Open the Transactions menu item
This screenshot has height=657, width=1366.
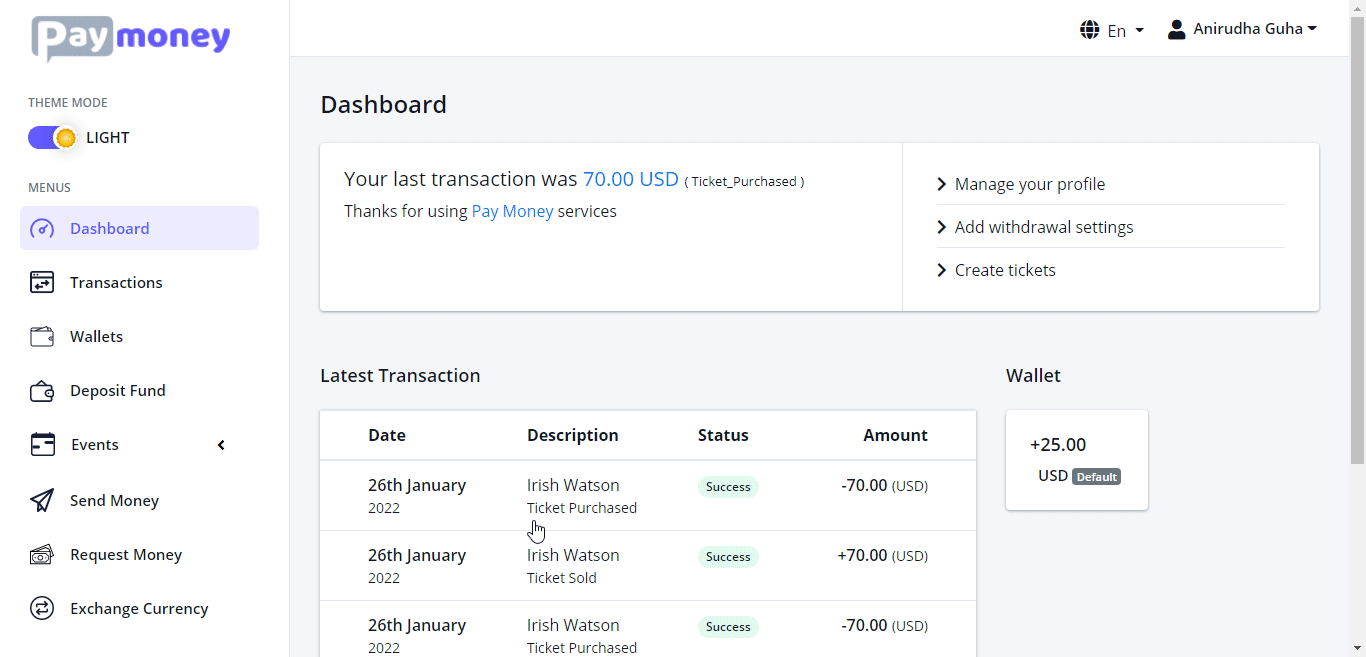(116, 283)
